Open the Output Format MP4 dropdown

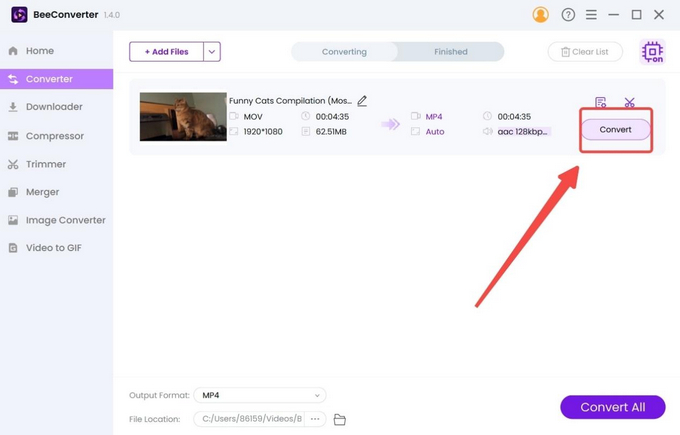(258, 395)
